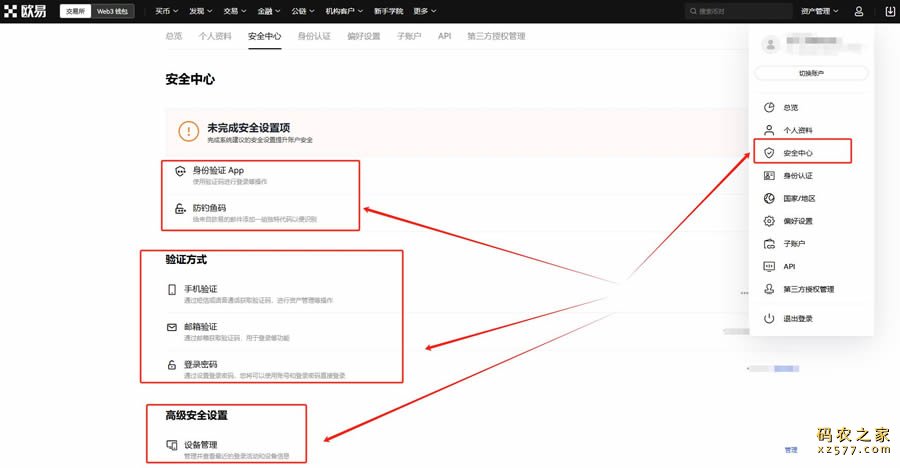Image resolution: width=900 pixels, height=468 pixels.
Task: Click the 偏好设置 gear icon
Action: click(x=769, y=221)
